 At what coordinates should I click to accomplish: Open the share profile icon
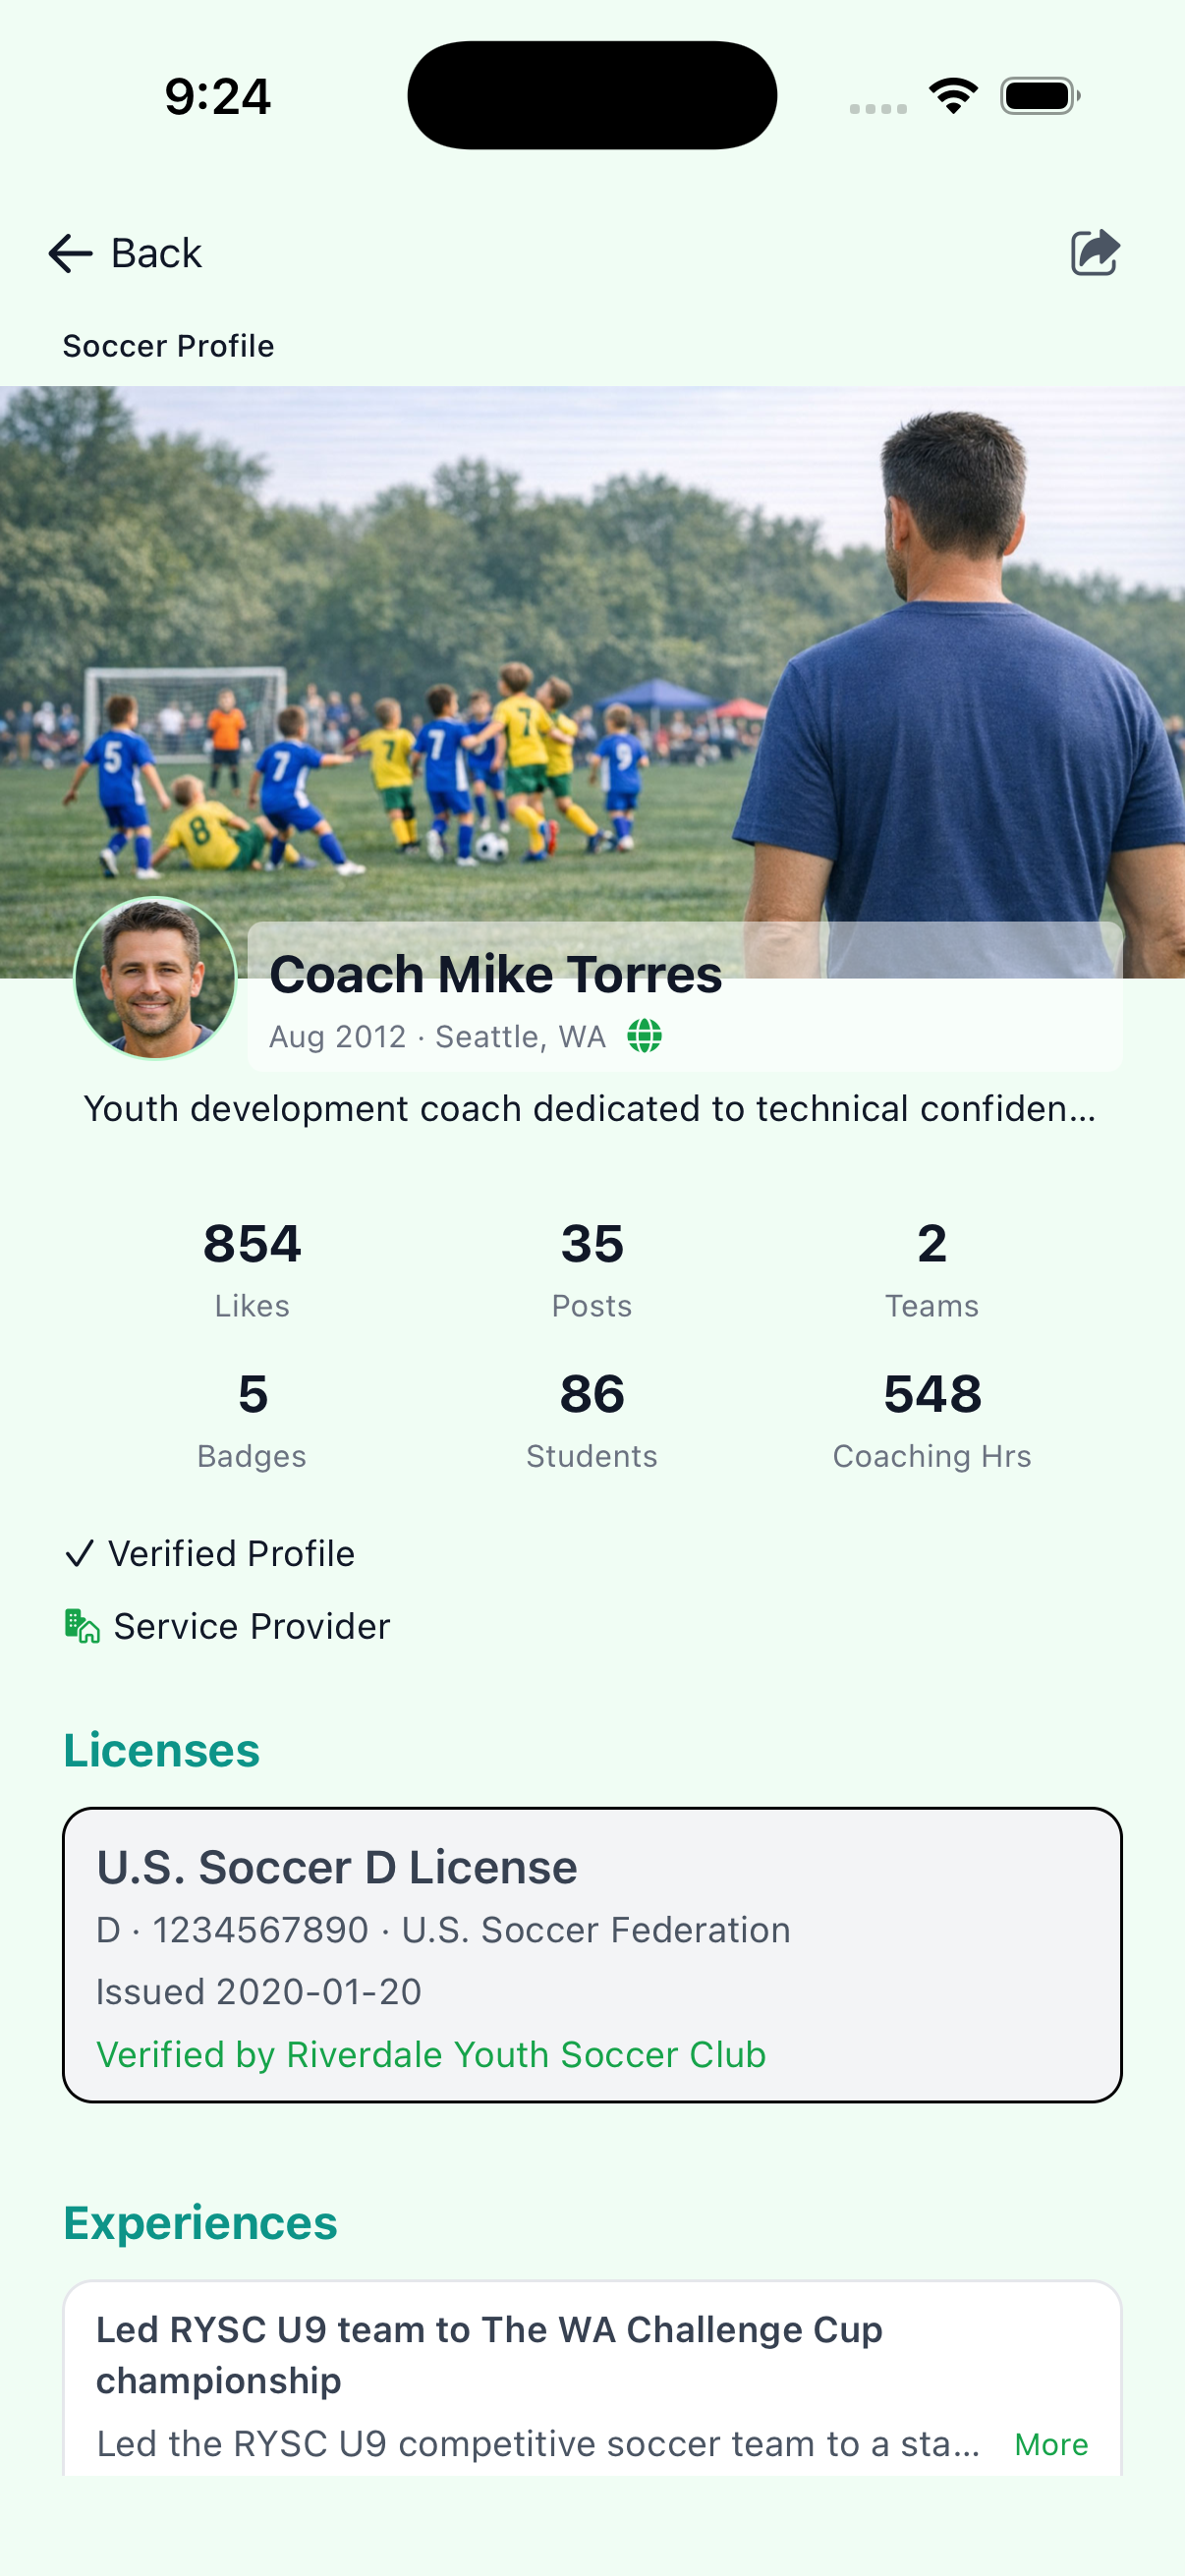click(x=1094, y=253)
